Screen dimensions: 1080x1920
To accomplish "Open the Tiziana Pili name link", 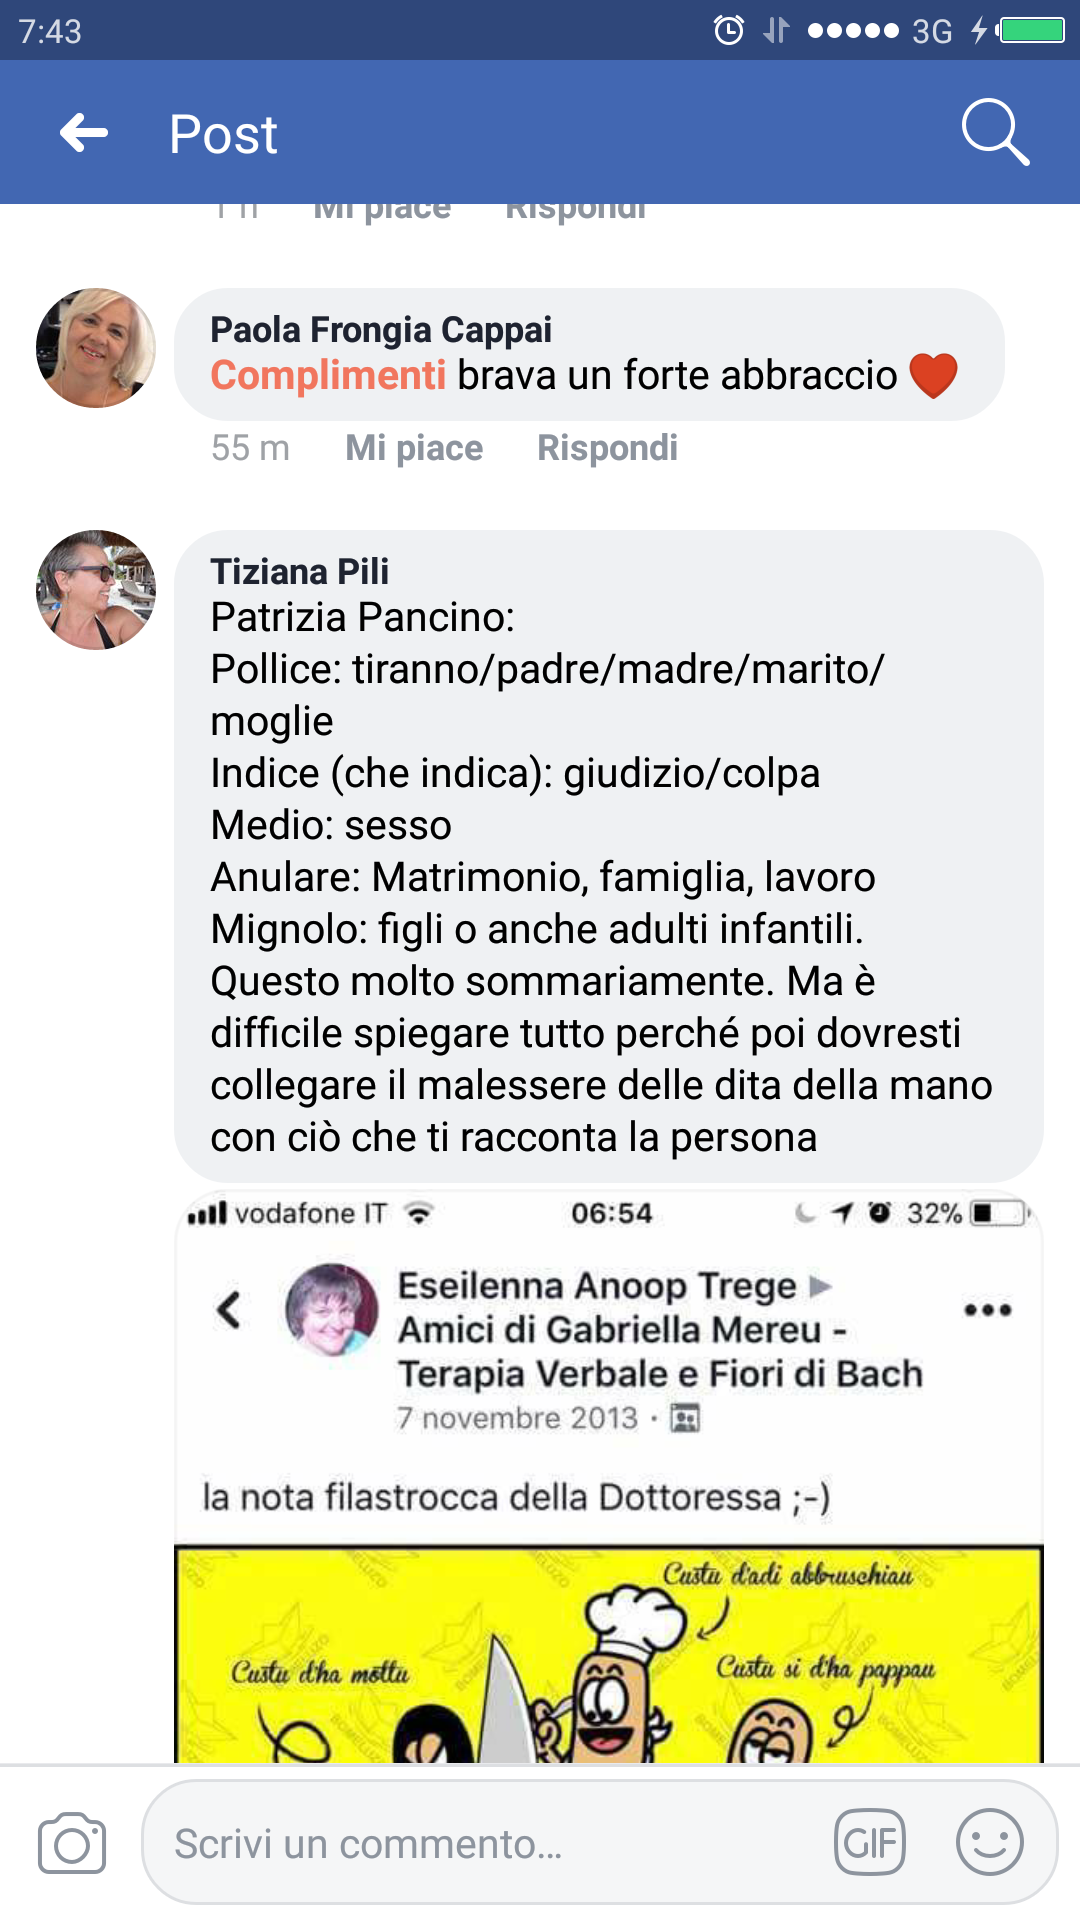I will (x=299, y=571).
